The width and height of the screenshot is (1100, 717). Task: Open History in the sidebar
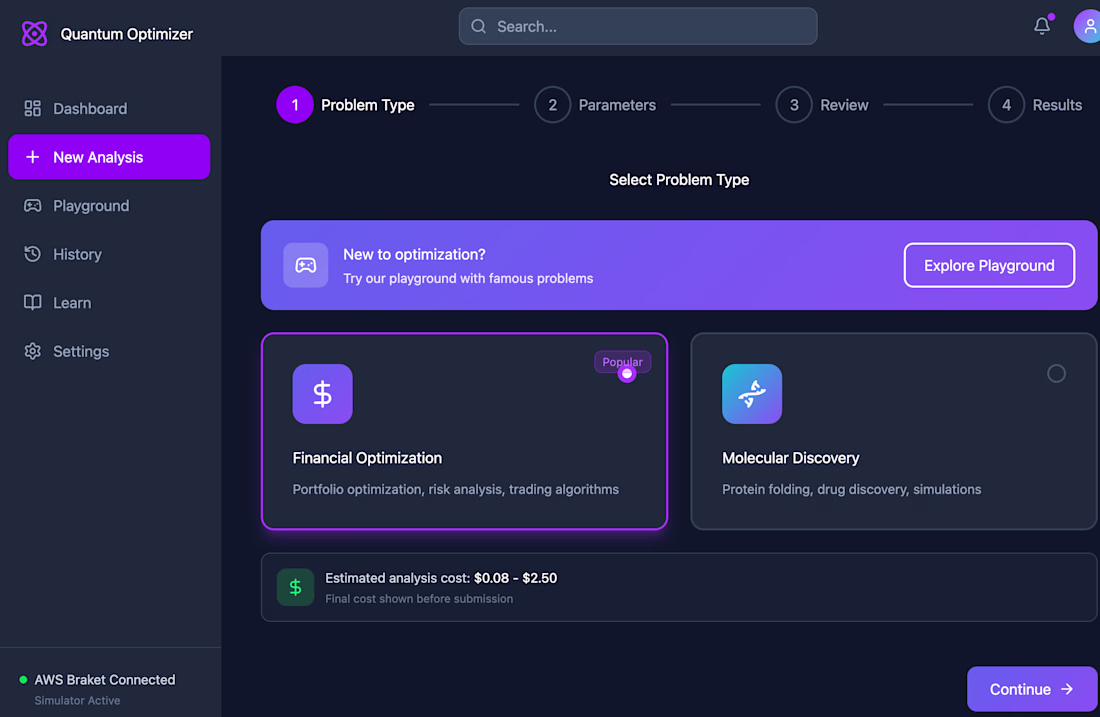click(109, 254)
